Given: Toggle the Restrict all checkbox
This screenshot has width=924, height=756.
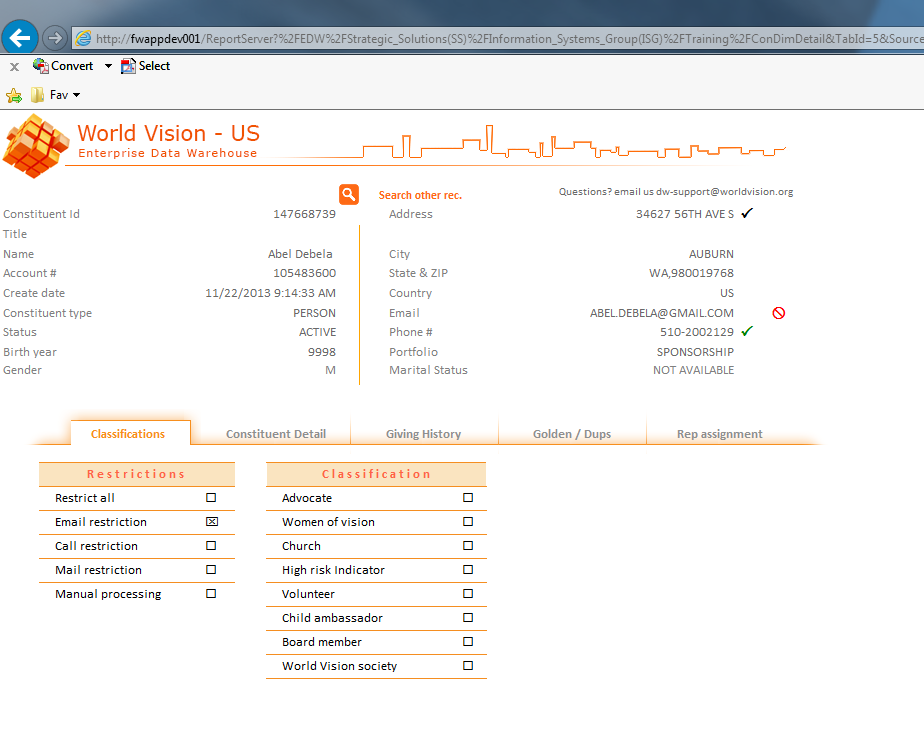Looking at the screenshot, I should point(211,497).
